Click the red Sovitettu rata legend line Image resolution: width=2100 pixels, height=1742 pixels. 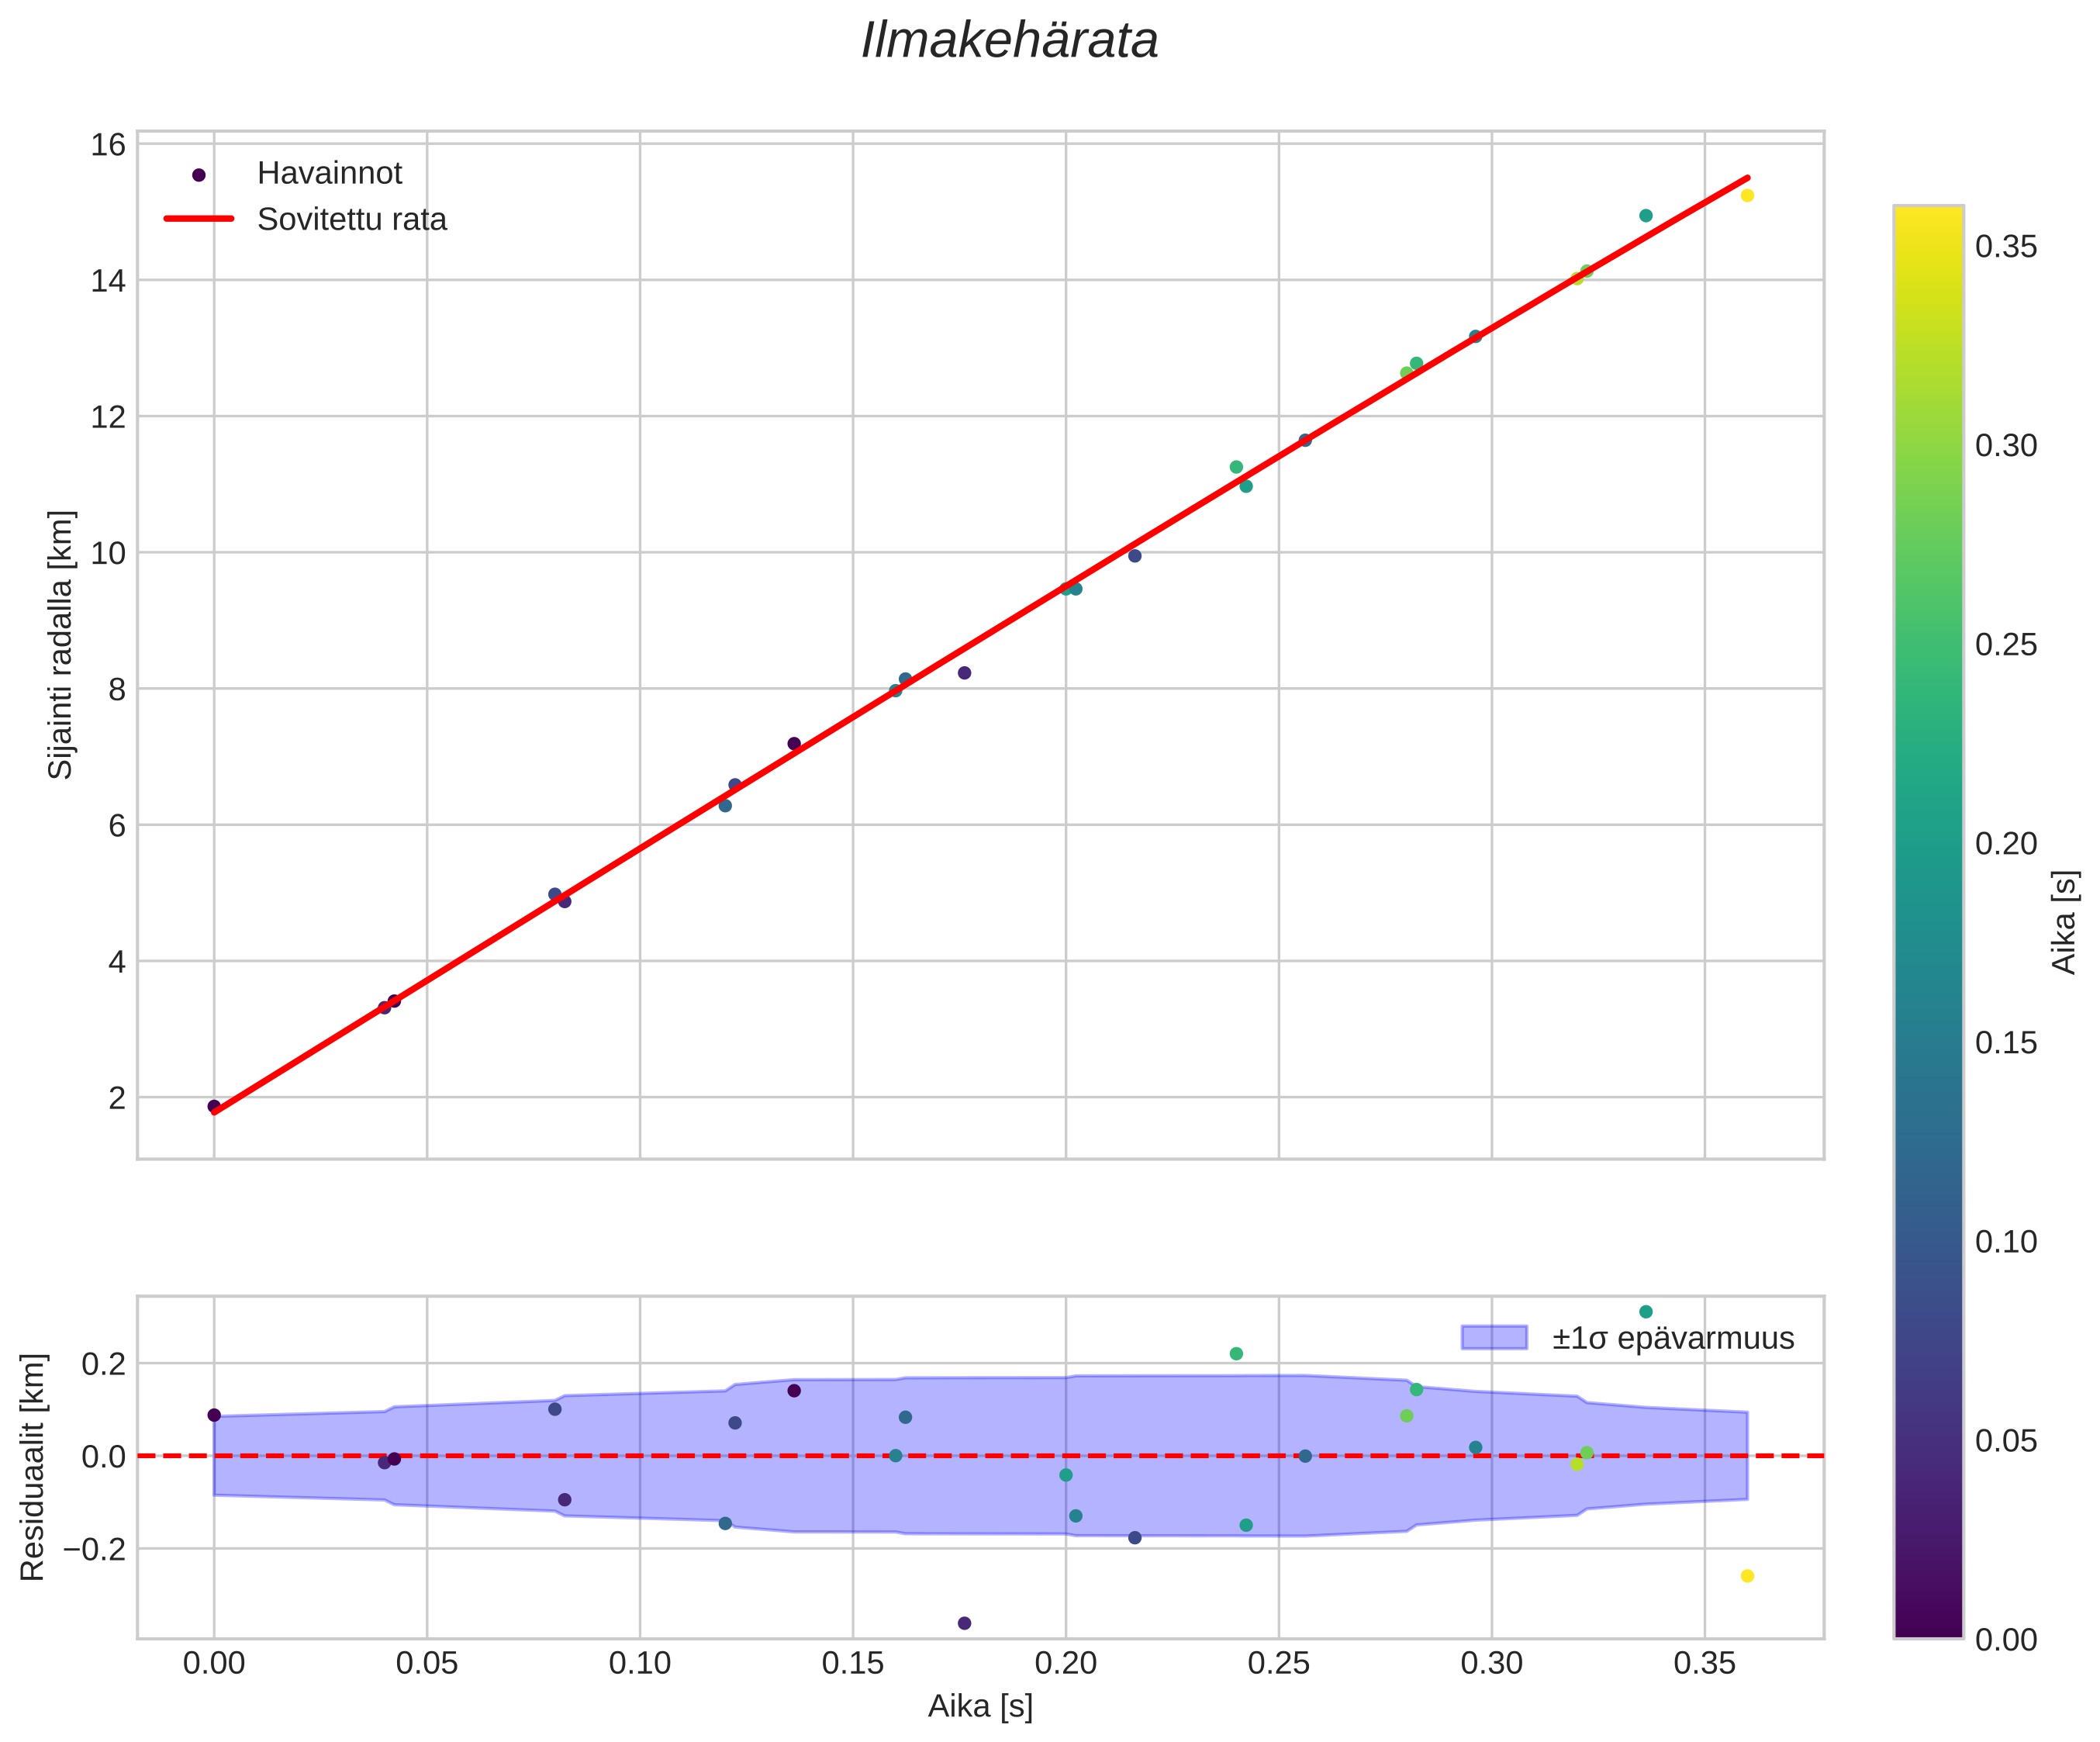click(x=198, y=219)
